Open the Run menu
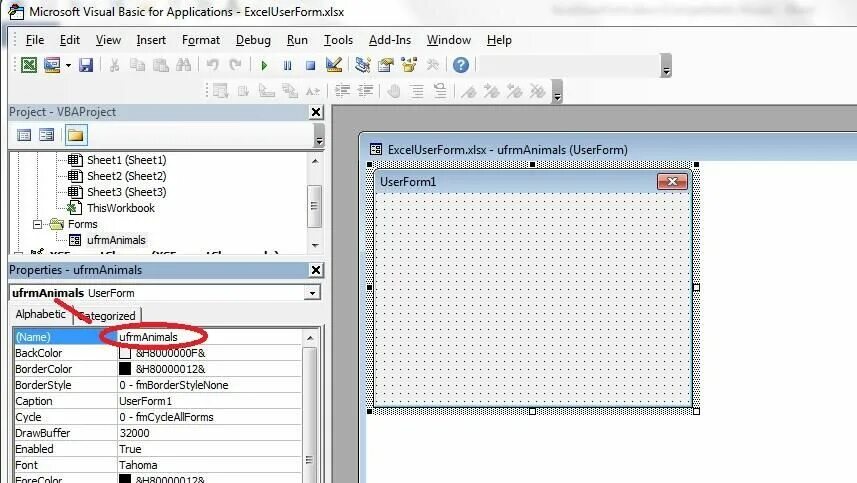Screen dimensions: 857x483 click(297, 40)
